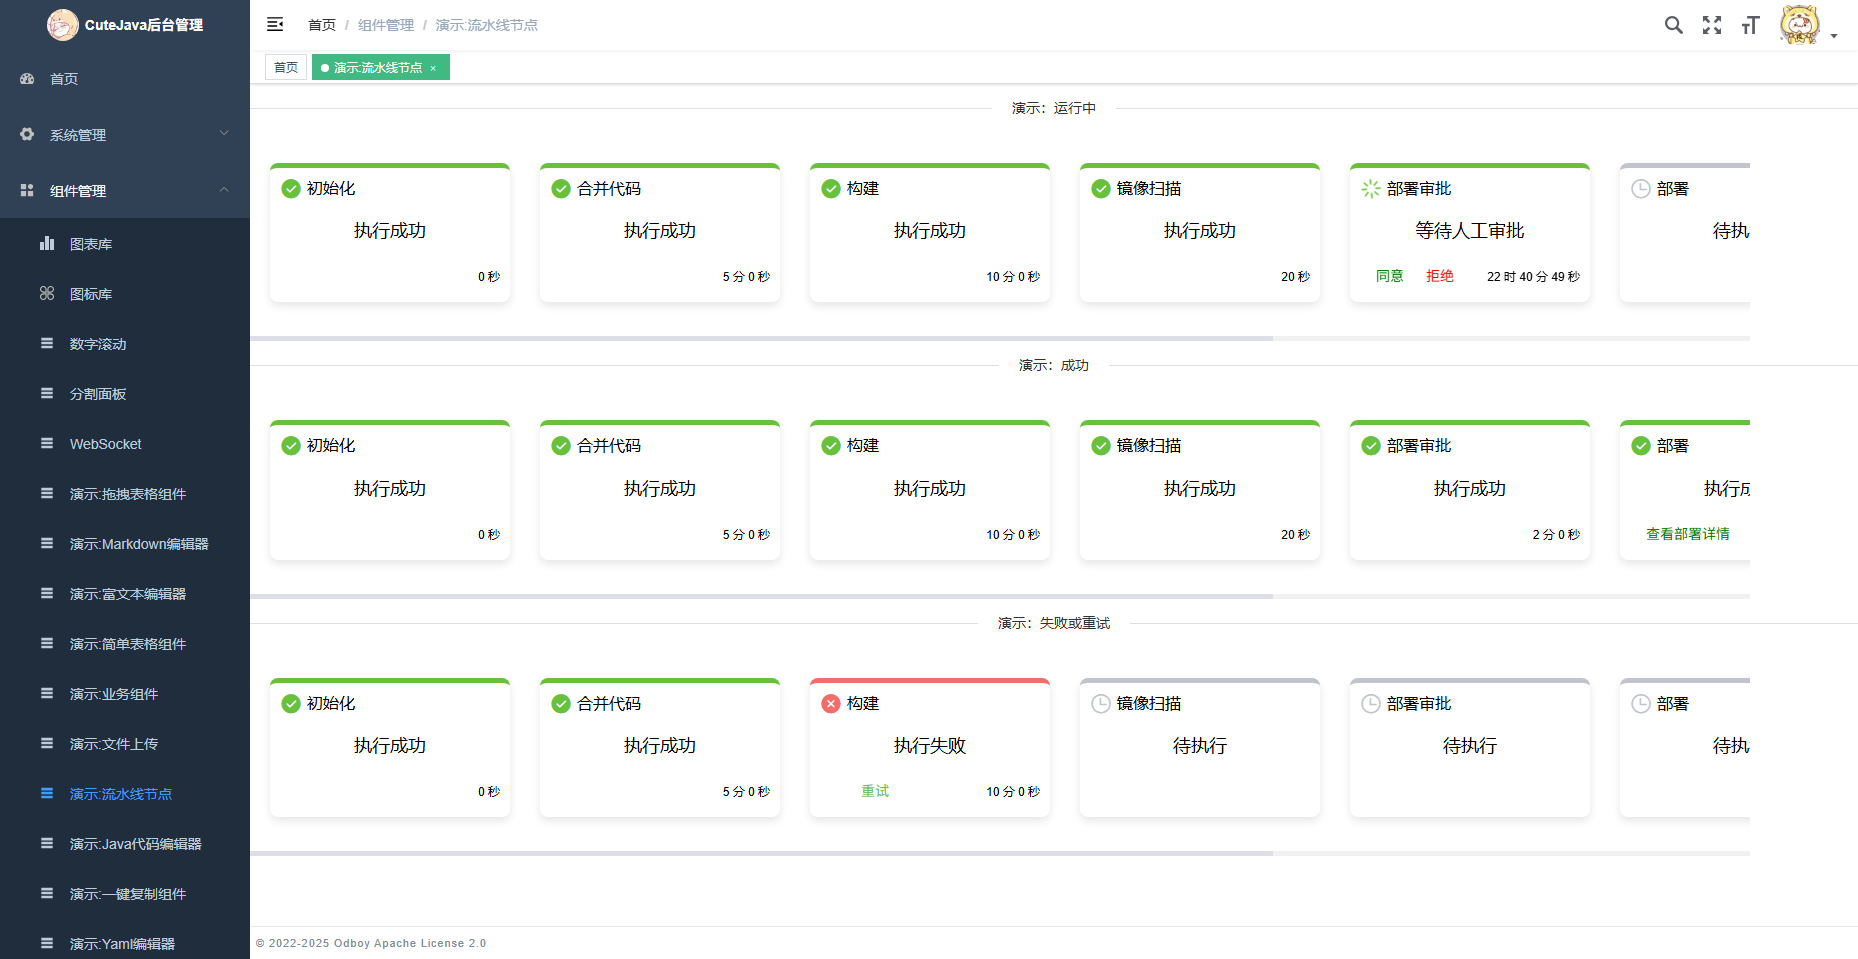Collapse the 组件管理 menu

(125, 190)
